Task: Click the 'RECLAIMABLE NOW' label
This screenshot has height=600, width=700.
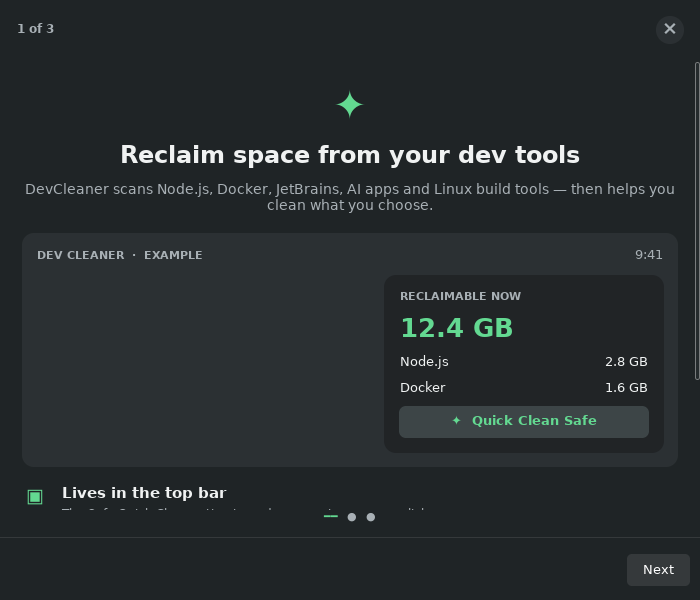Action: tap(460, 296)
